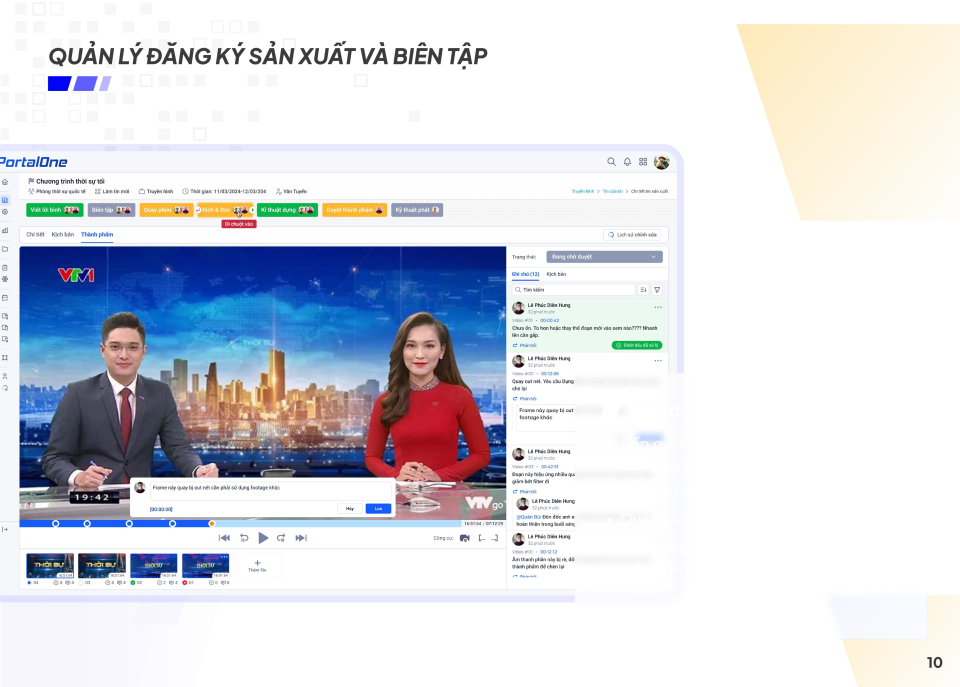This screenshot has width=960, height=687.
Task: Select the Thành phẩm tab
Action: 97,235
